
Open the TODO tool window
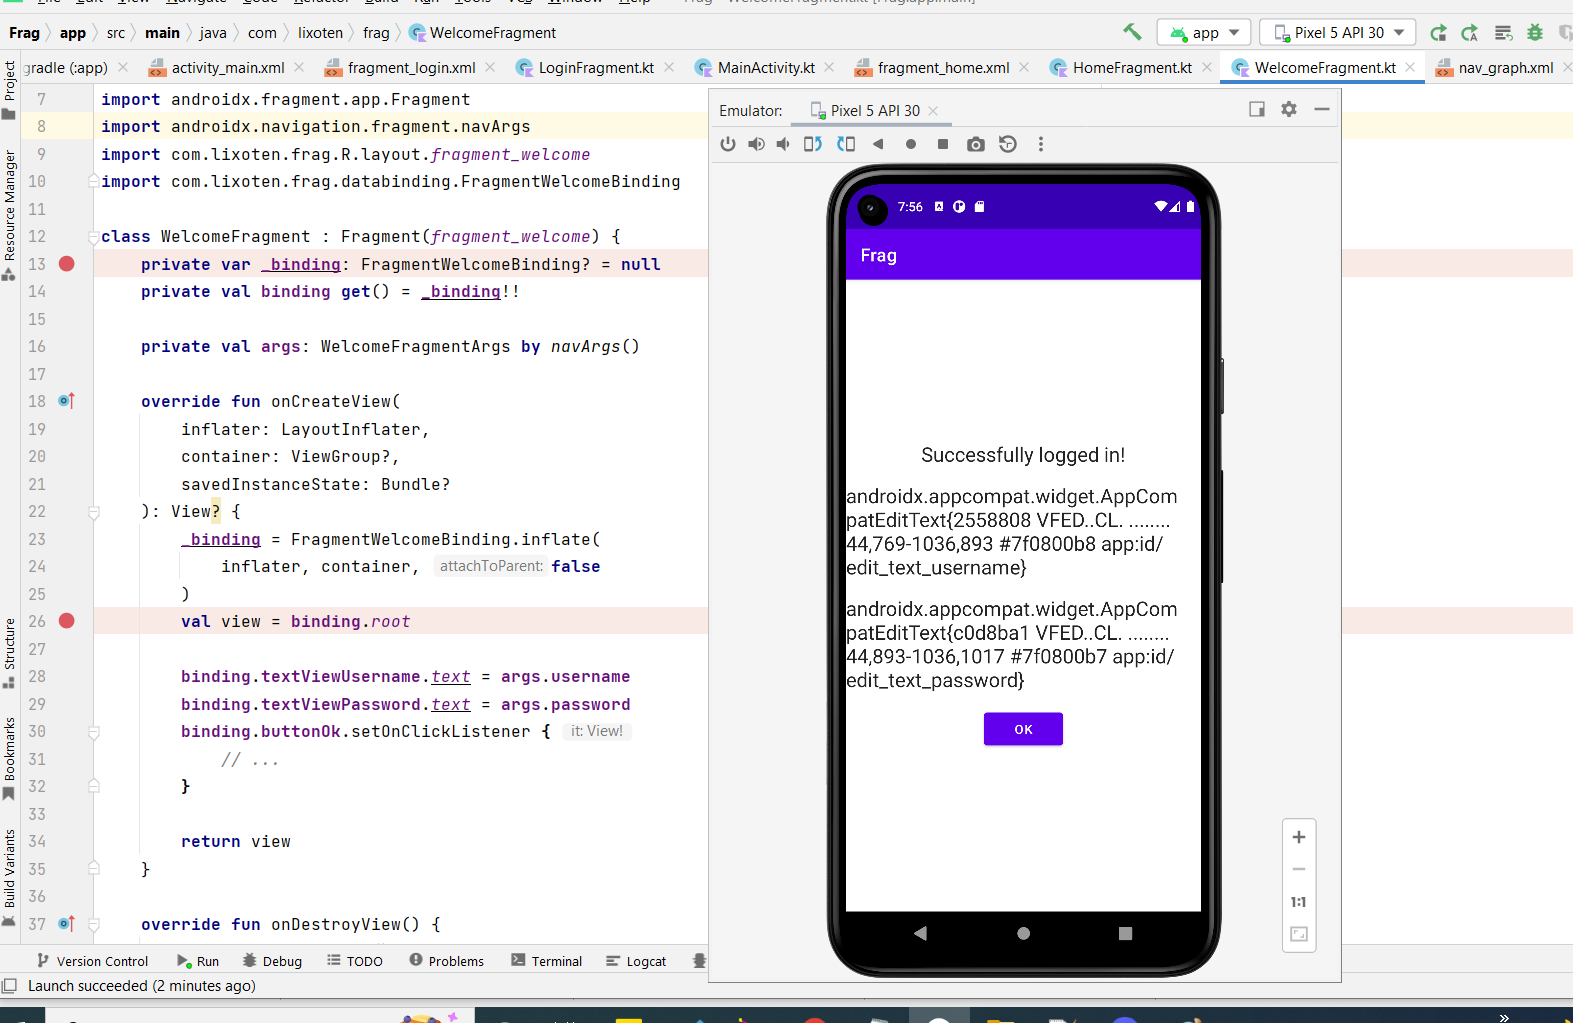coord(355,961)
